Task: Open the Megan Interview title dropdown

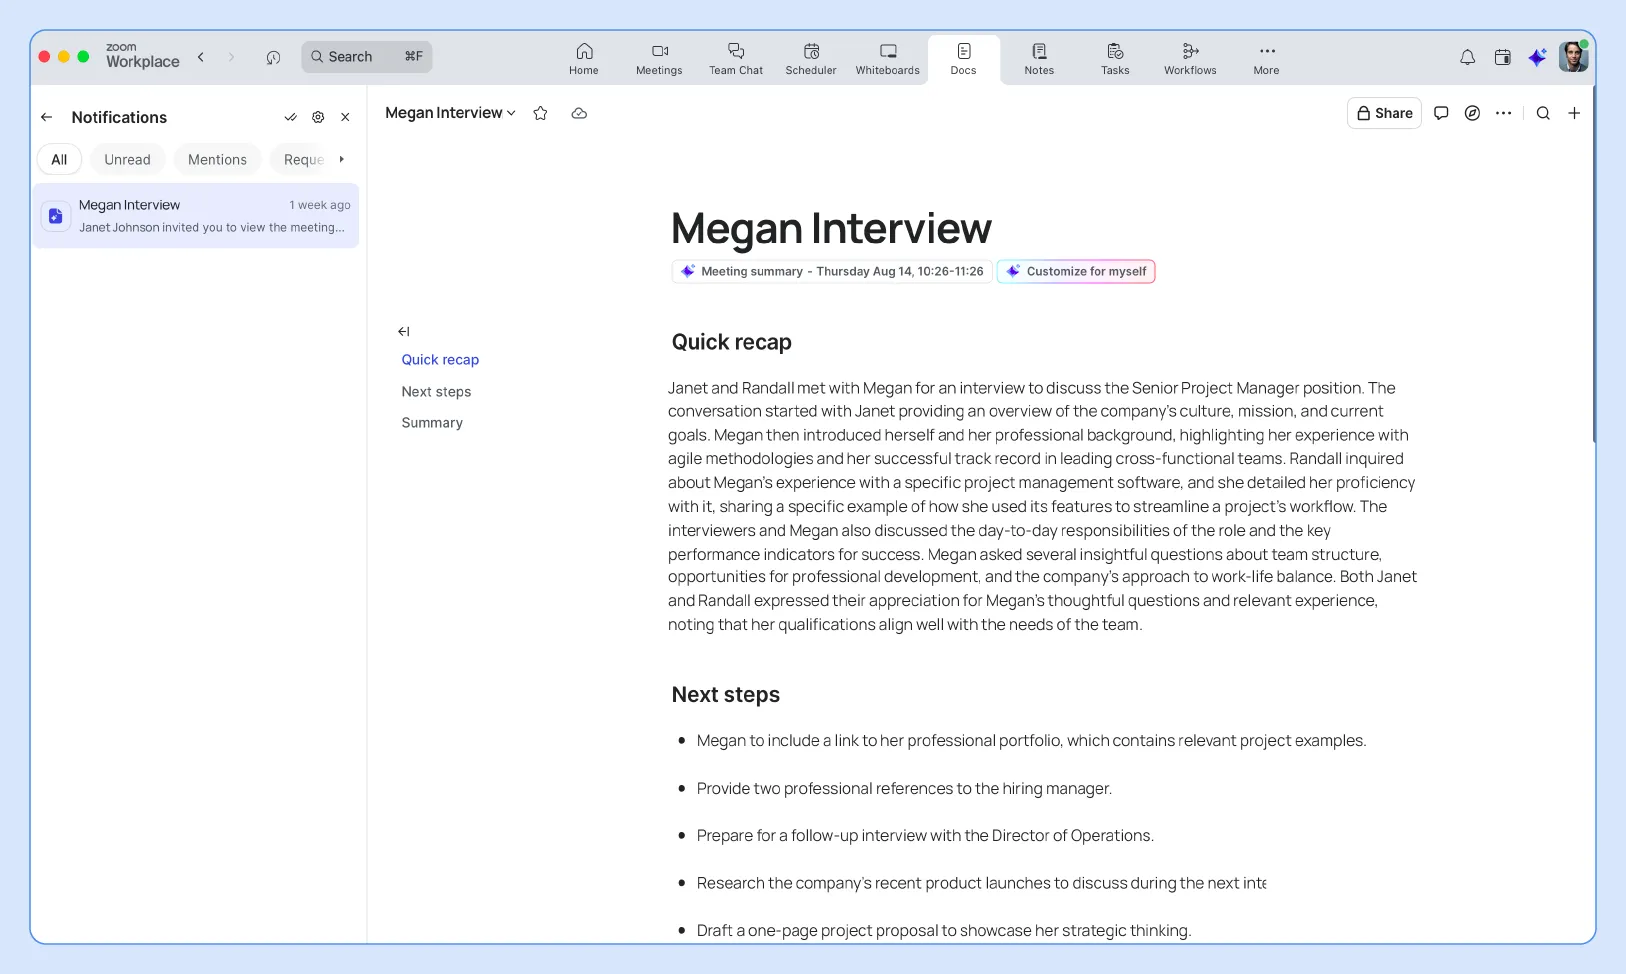Action: [x=510, y=113]
